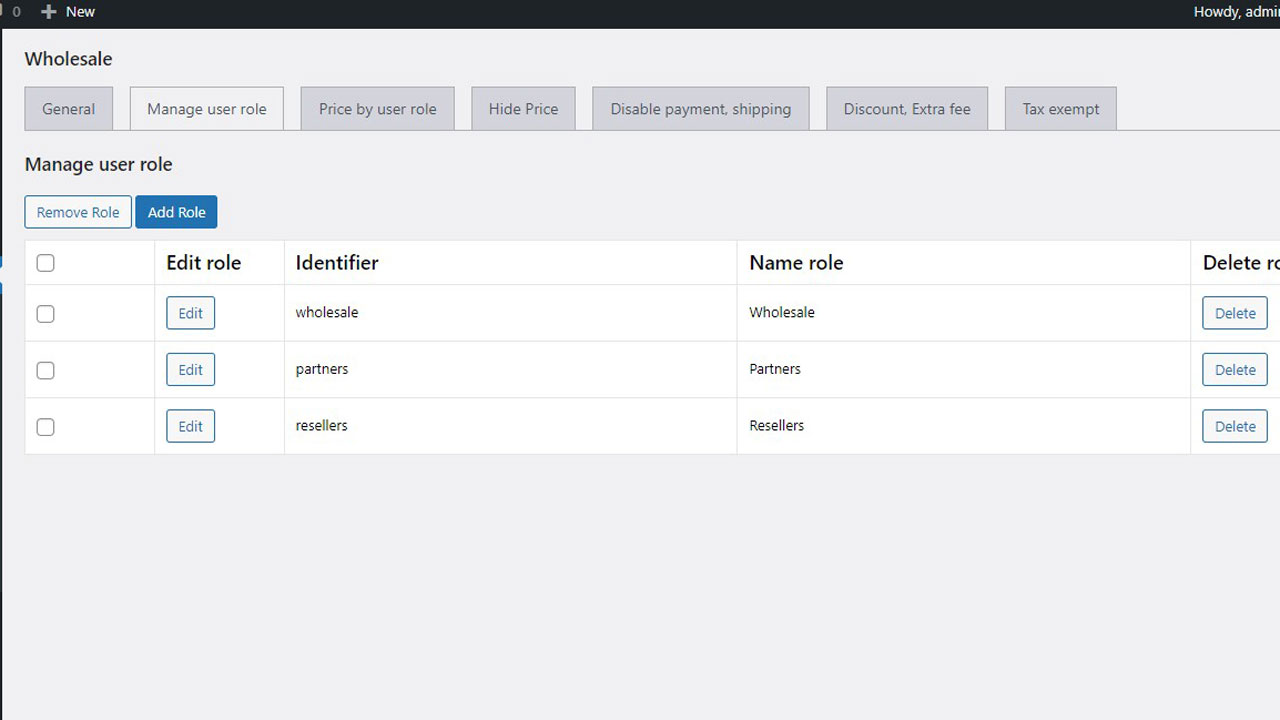The width and height of the screenshot is (1280, 720).
Task: Open the General tab
Action: coord(69,109)
